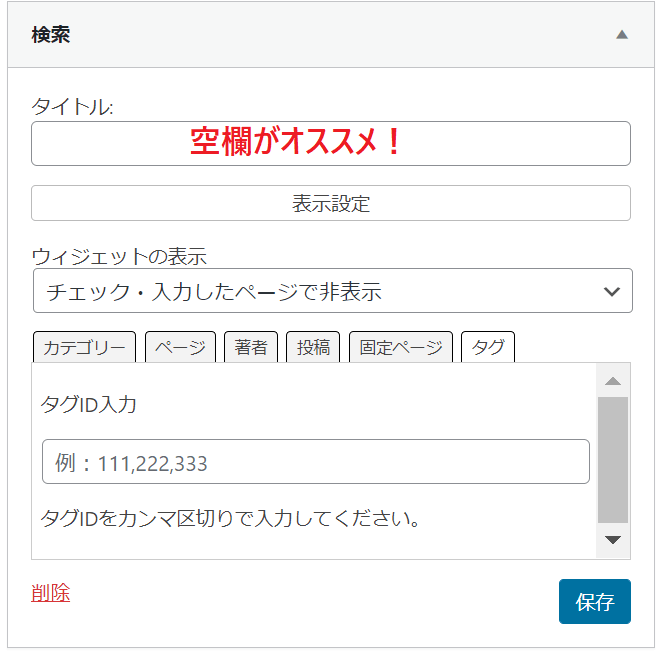Click the blue 保存 button
The width and height of the screenshot is (659, 659).
(595, 601)
